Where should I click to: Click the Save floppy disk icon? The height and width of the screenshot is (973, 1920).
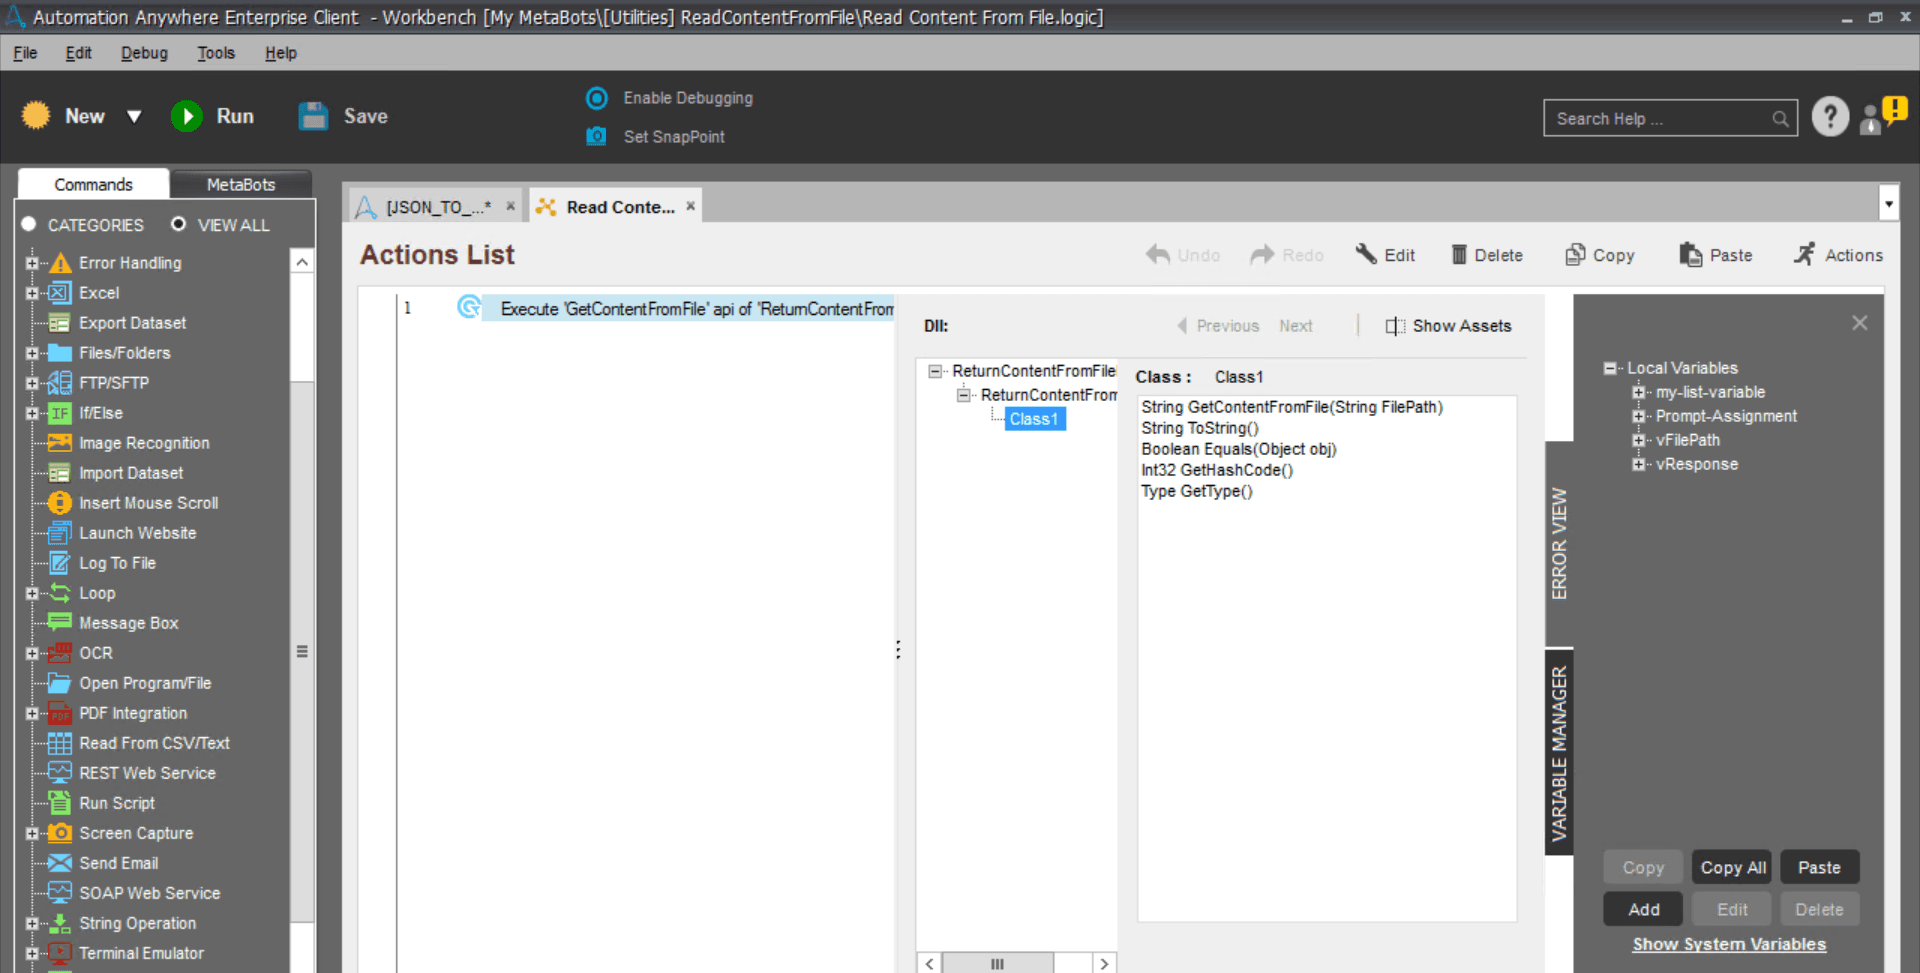click(313, 116)
